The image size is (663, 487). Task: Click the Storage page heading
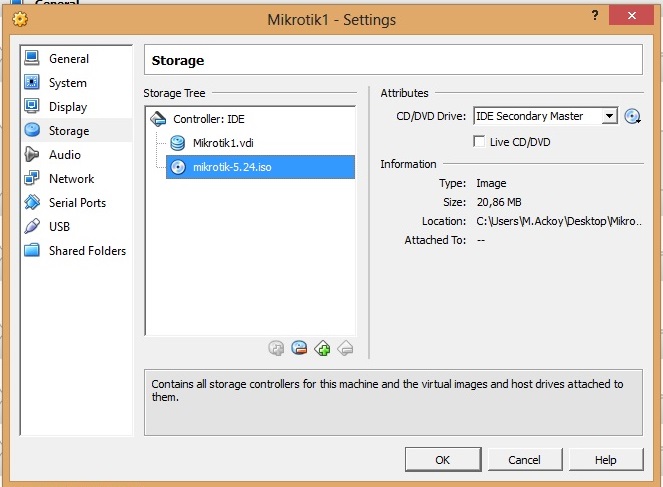[178, 60]
